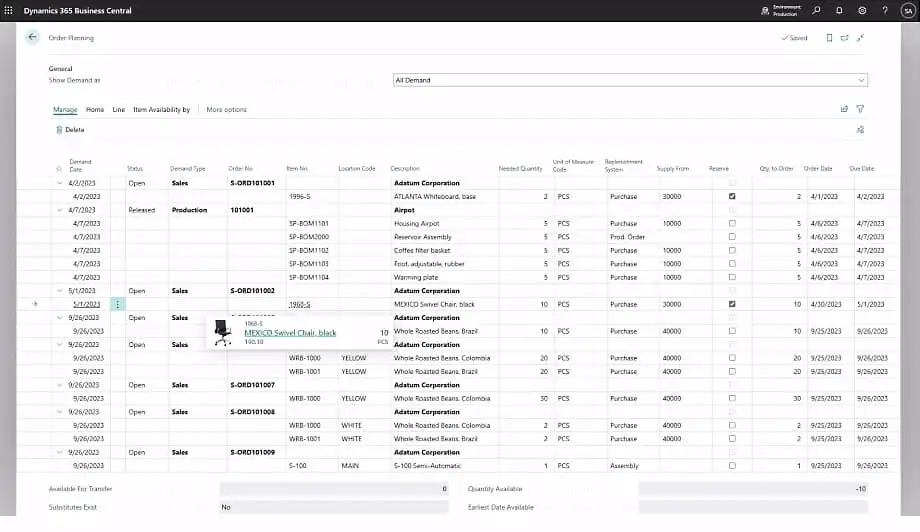The width and height of the screenshot is (920, 532).
Task: Click the Quantity Available field
Action: (753, 489)
